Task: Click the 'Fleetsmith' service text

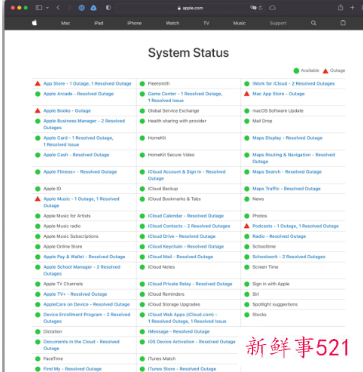Action: click(159, 84)
